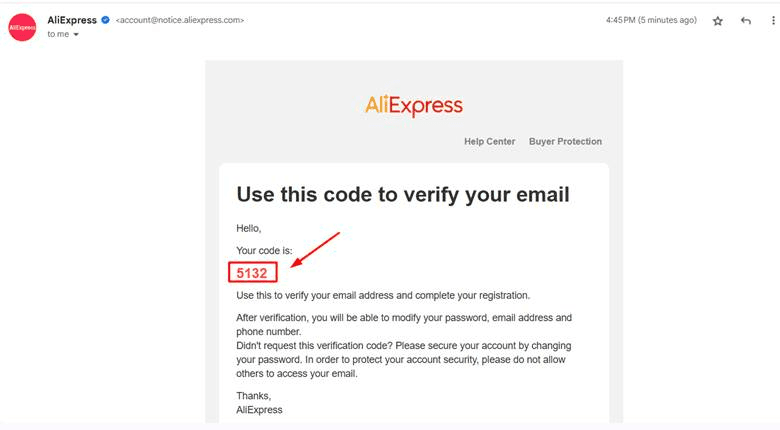Click the 'Your code is:' line
780x430 pixels.
pos(264,250)
